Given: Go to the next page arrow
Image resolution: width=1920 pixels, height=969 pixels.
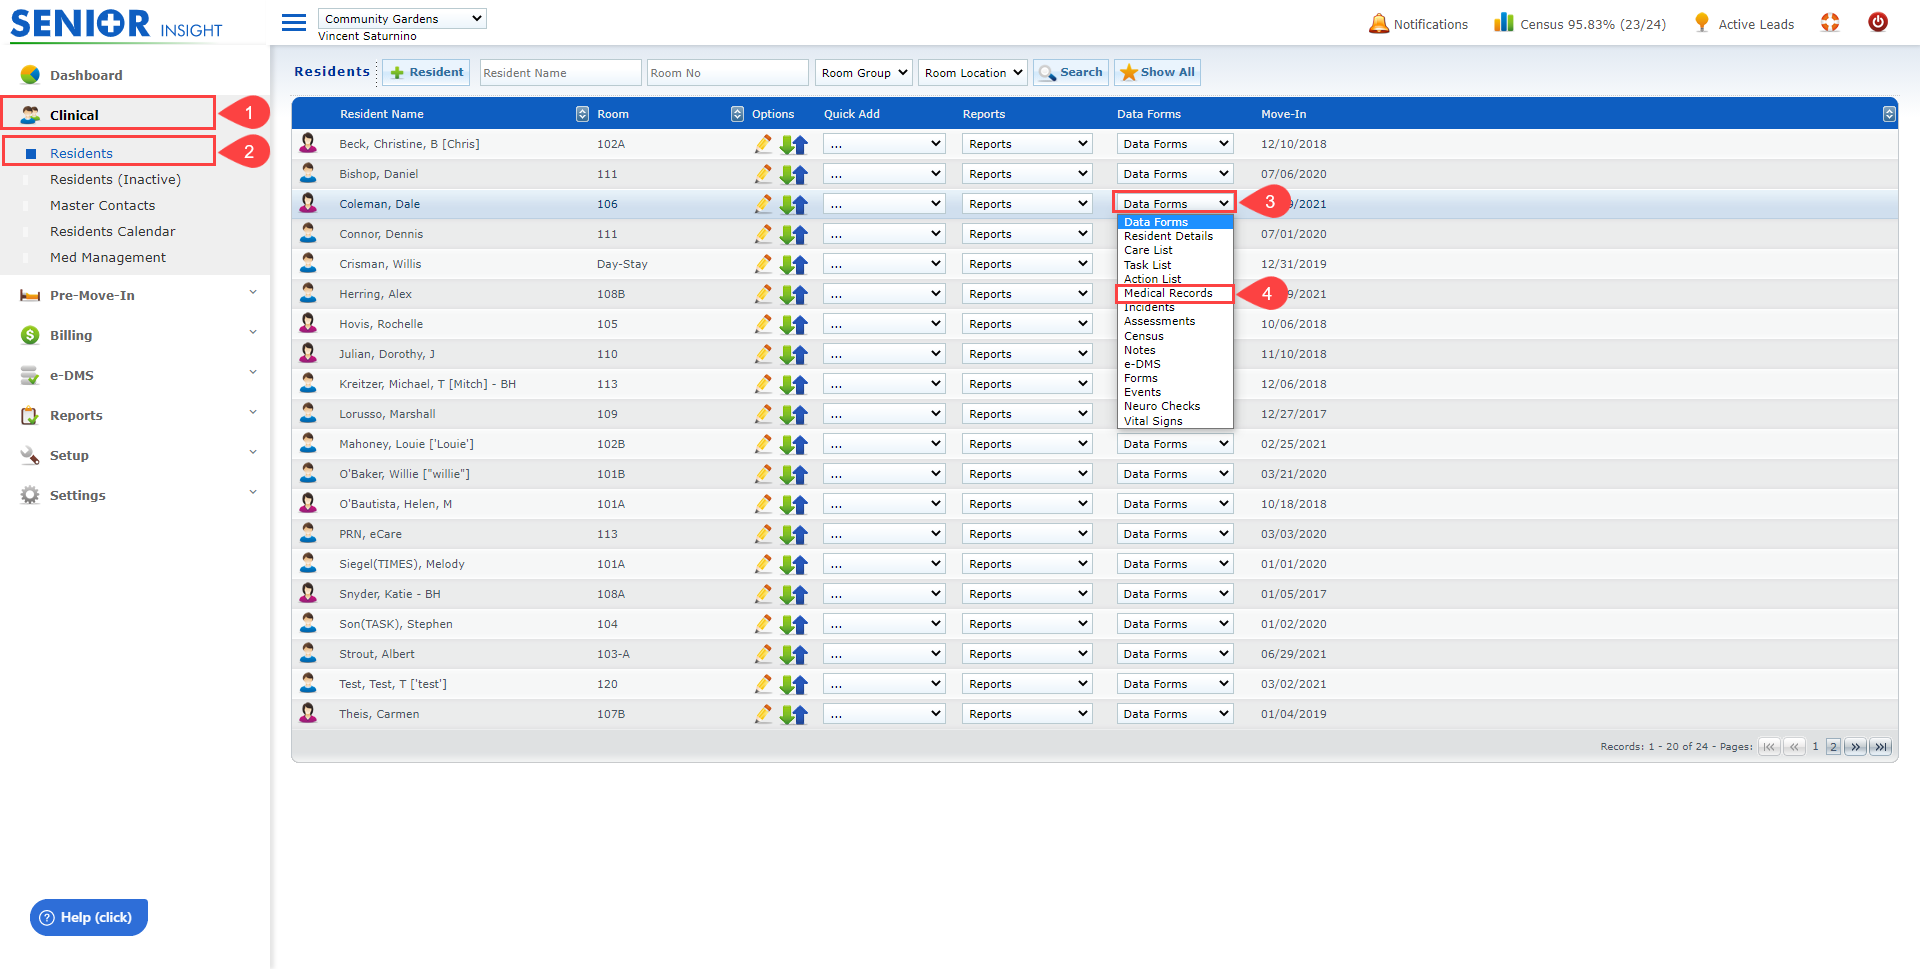Looking at the screenshot, I should 1856,747.
